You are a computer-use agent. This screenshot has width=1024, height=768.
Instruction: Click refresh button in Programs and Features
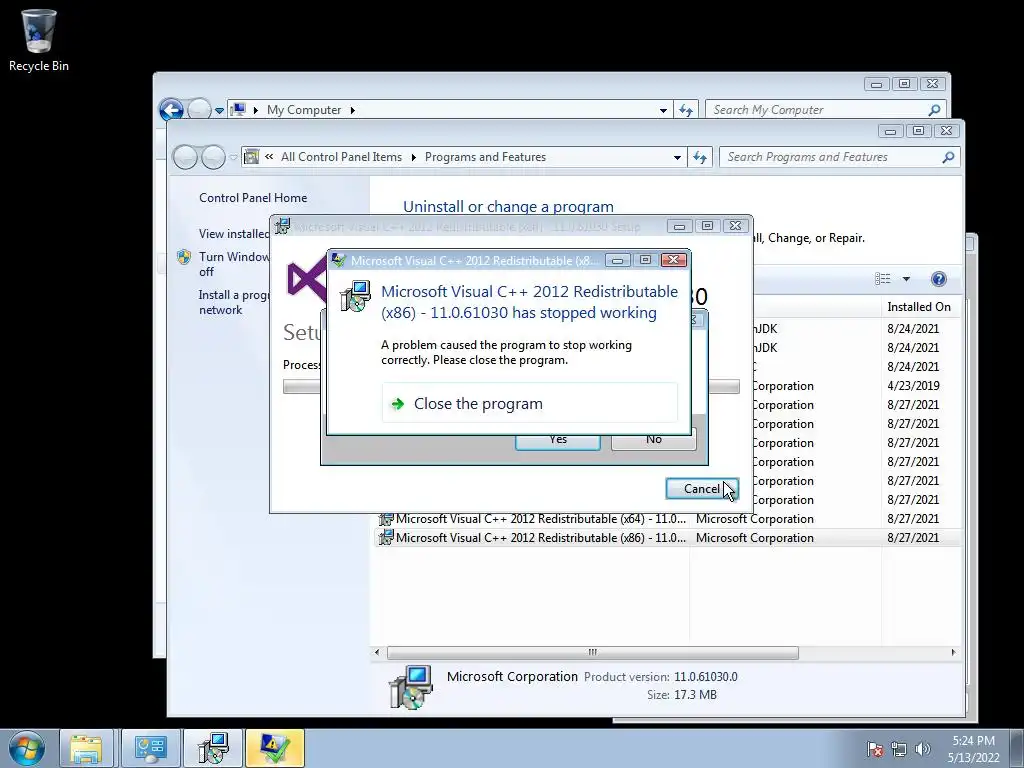coord(700,157)
